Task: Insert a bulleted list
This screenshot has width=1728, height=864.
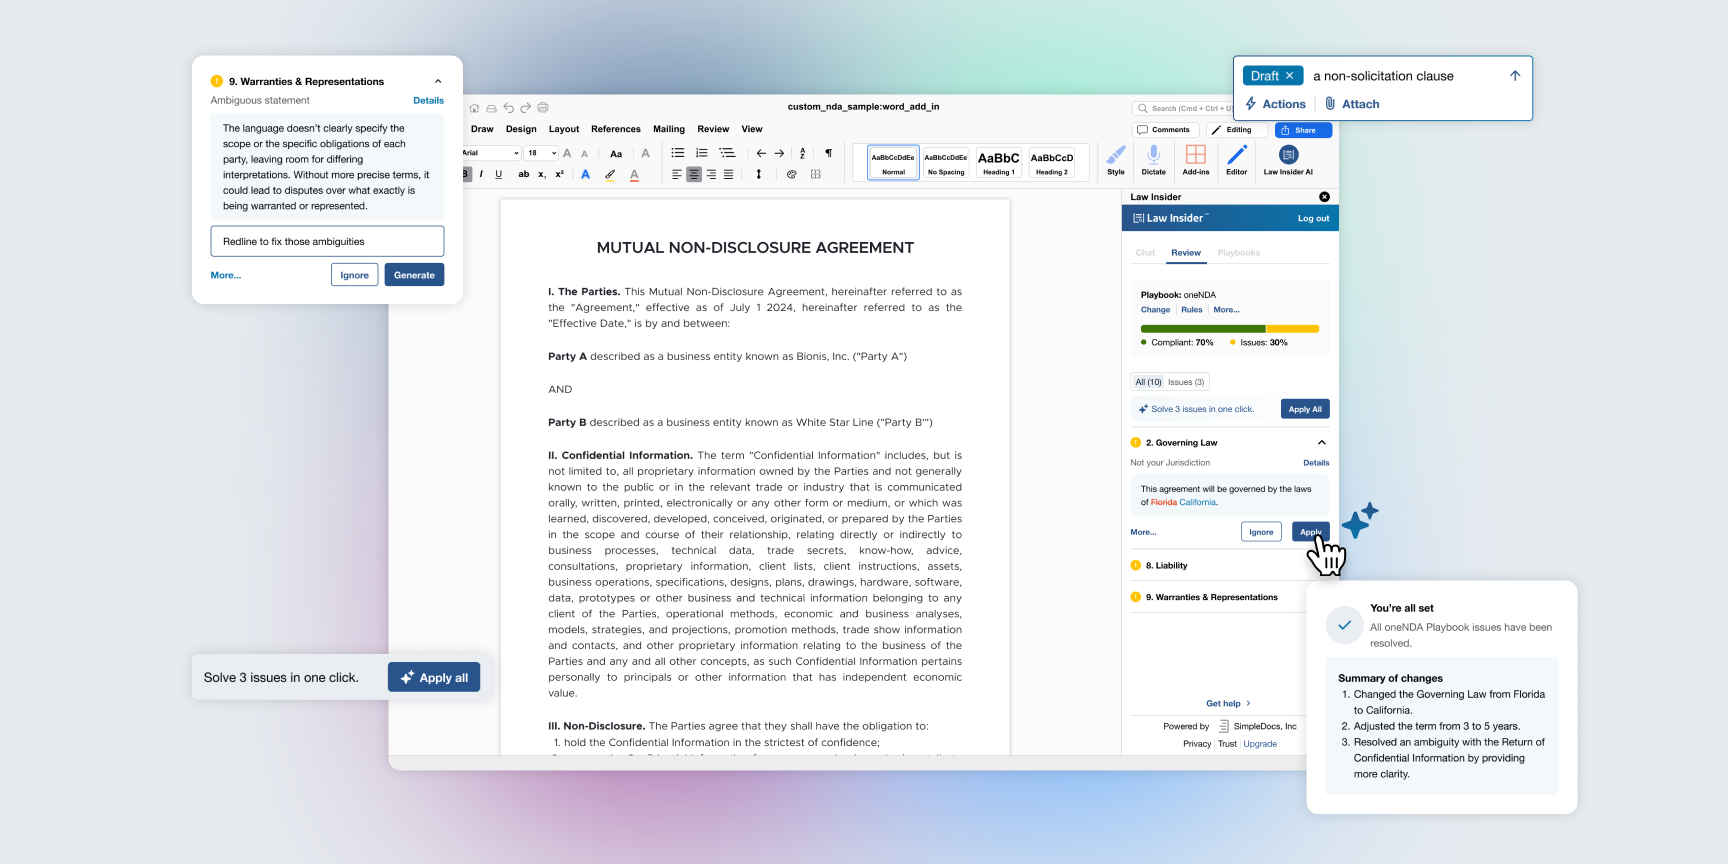Action: pyautogui.click(x=678, y=153)
